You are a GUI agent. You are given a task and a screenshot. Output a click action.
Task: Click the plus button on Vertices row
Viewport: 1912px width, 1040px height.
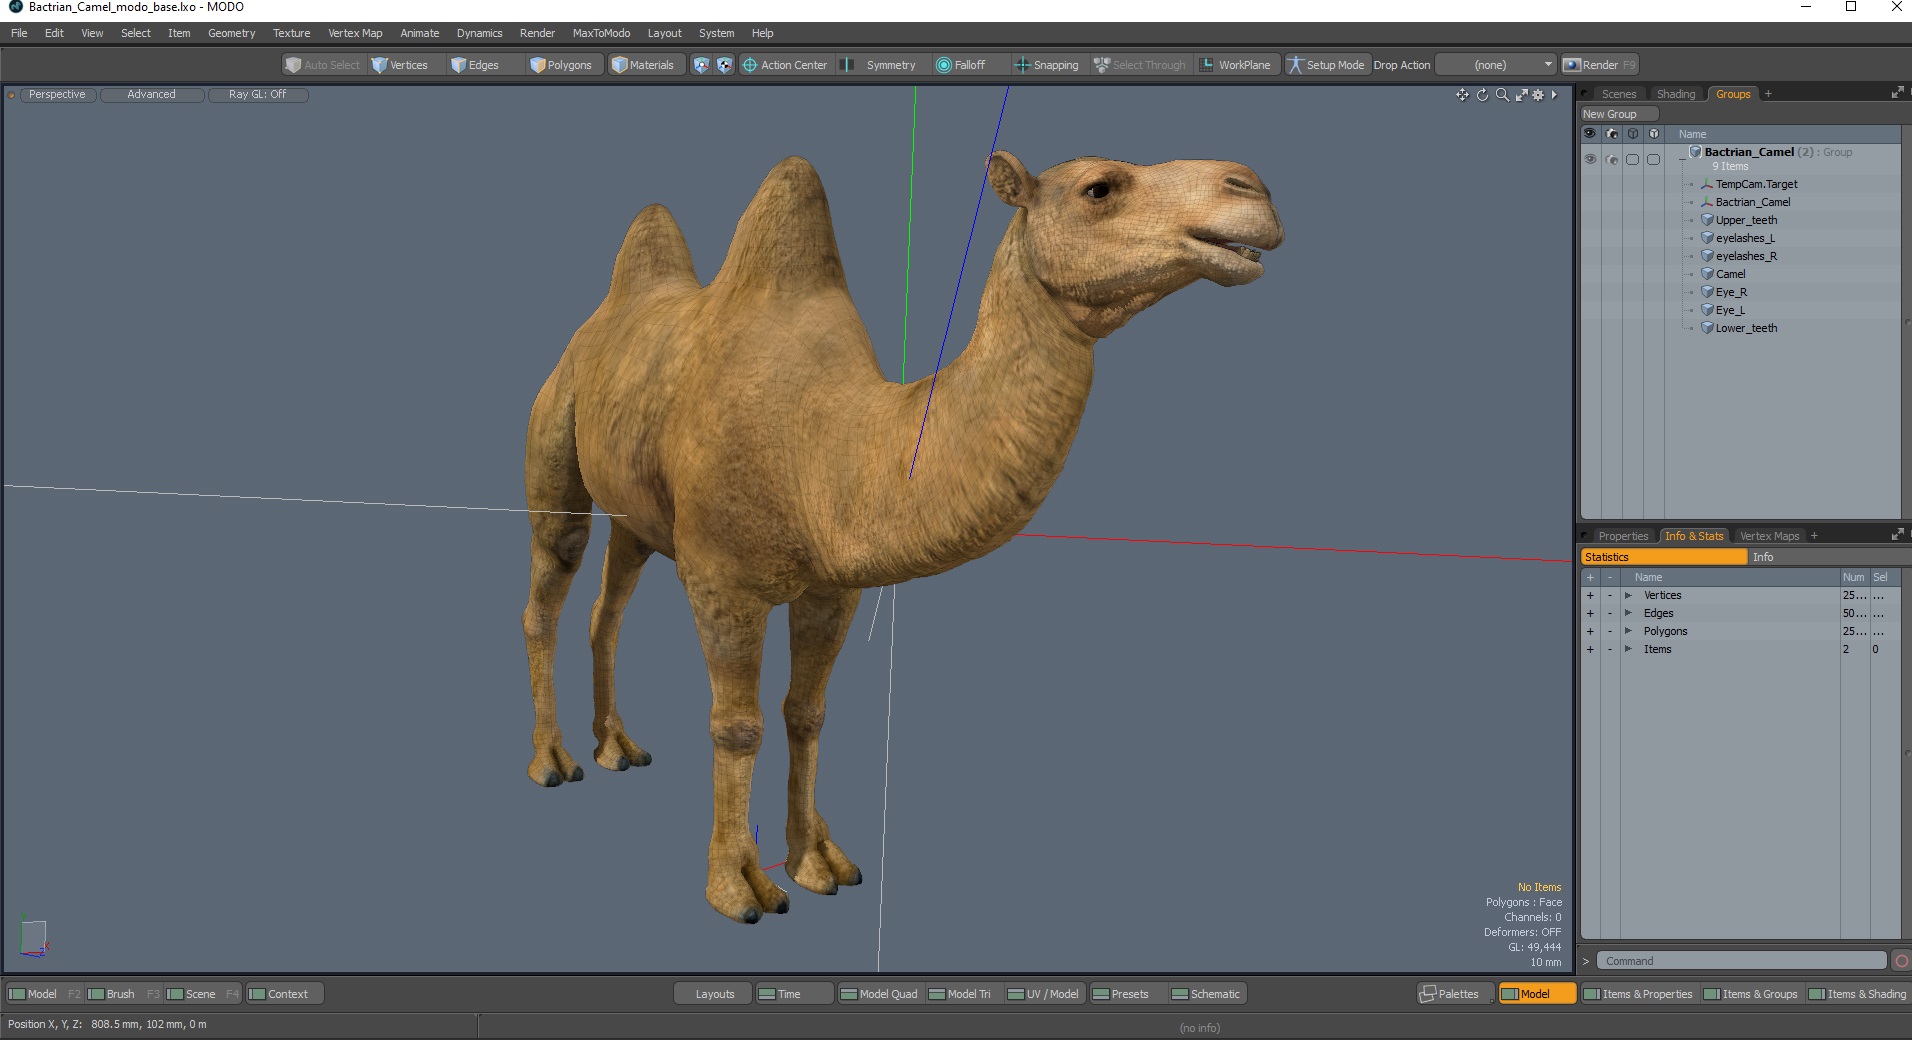pyautogui.click(x=1590, y=595)
